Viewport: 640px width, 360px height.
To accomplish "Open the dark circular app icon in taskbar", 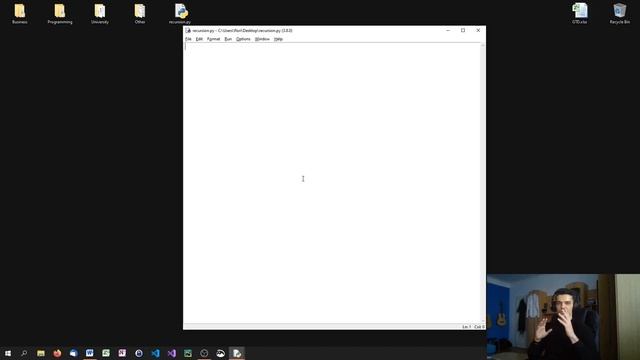I will [204, 353].
